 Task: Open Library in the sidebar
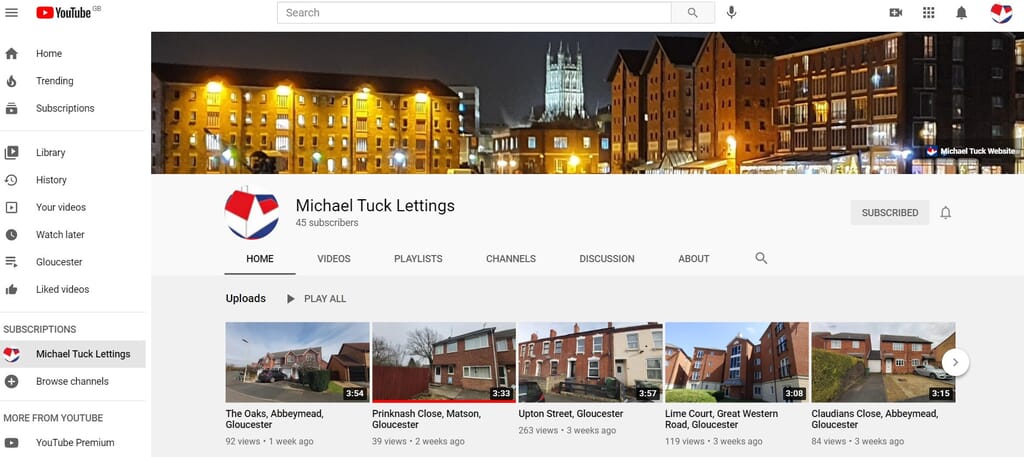(72, 153)
